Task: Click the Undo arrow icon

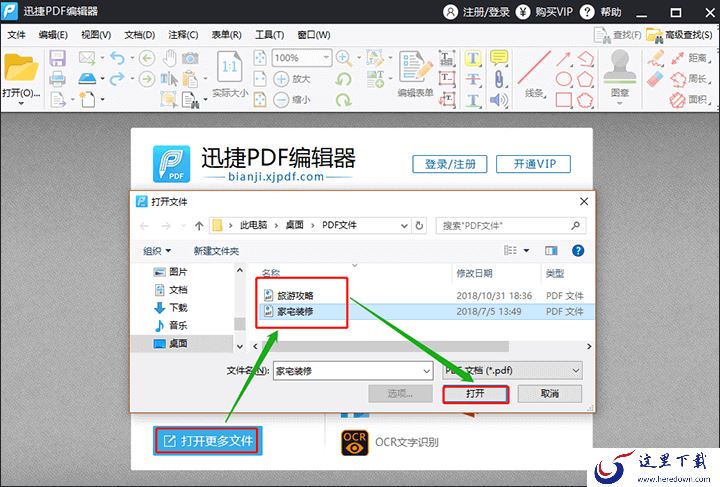Action: tap(118, 58)
